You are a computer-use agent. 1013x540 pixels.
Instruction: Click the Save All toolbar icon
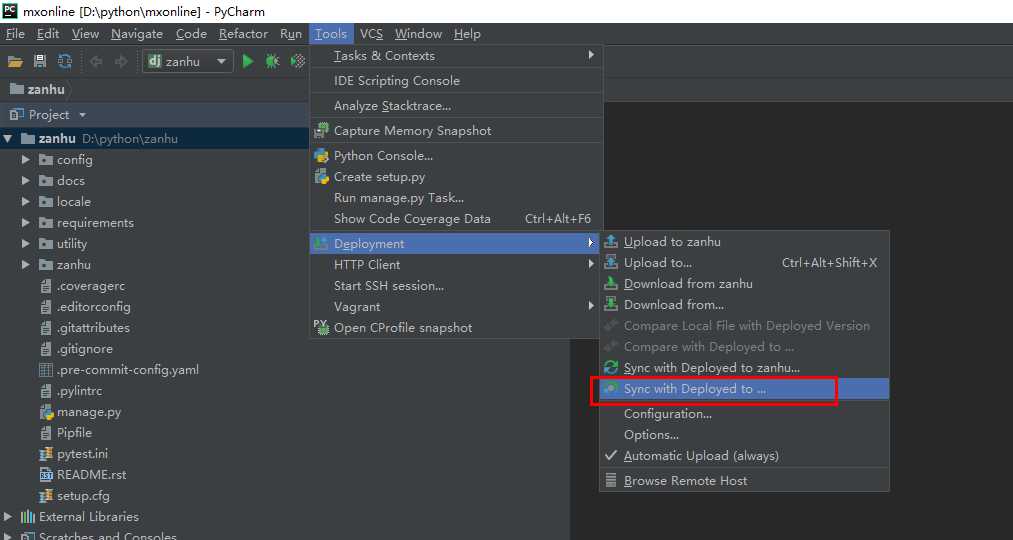click(x=40, y=61)
